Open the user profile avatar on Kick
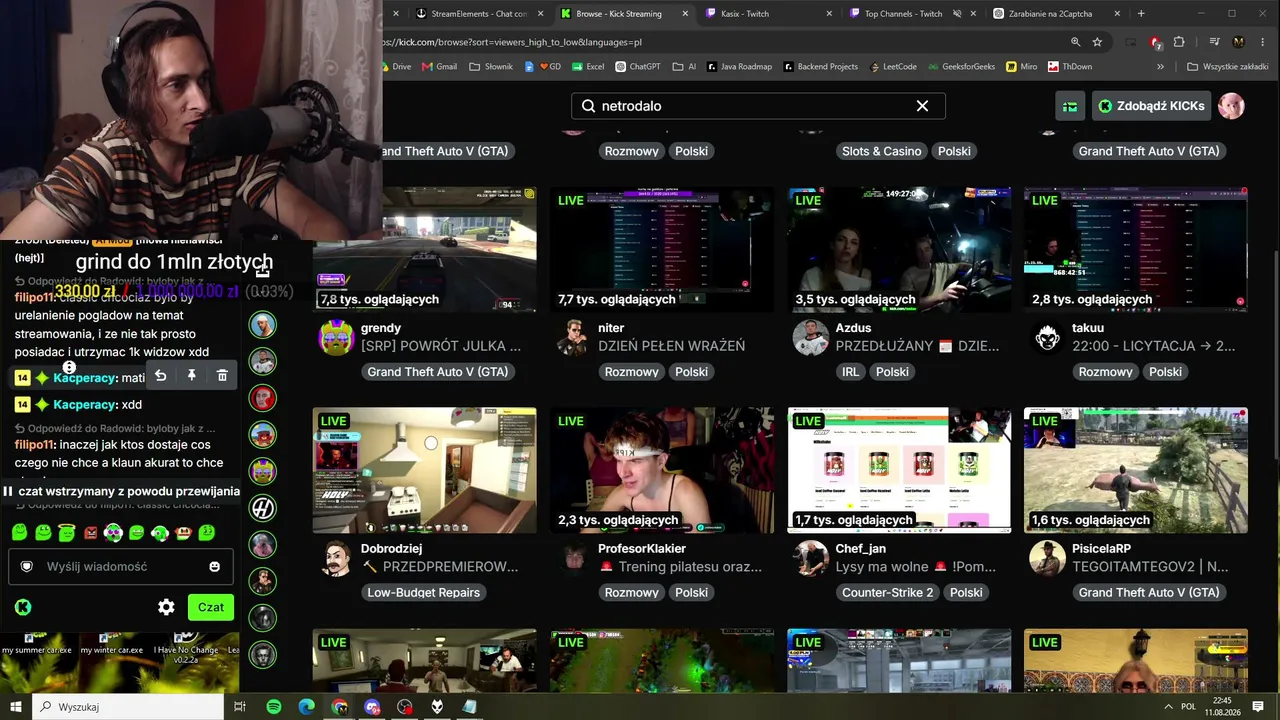 point(1231,106)
